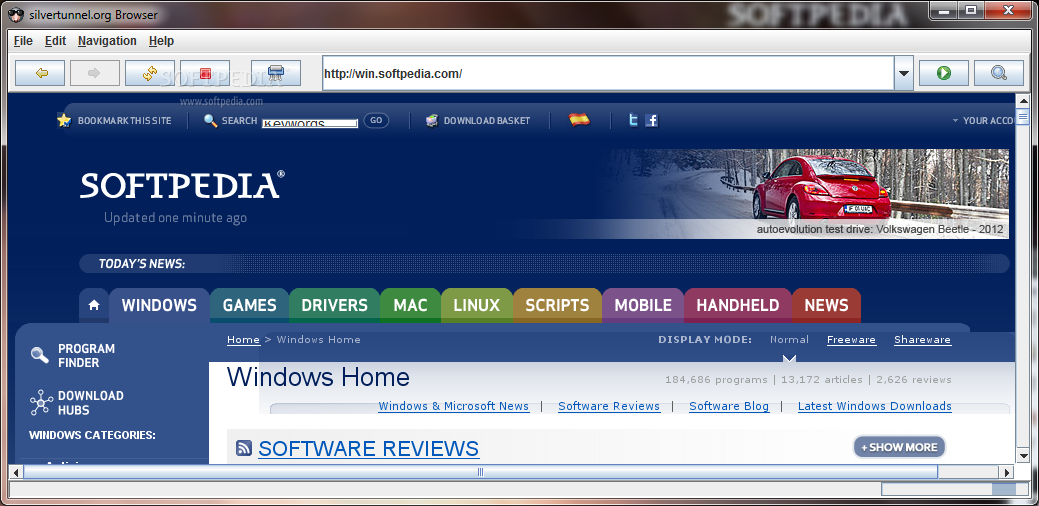This screenshot has width=1039, height=506.
Task: Open Windows & Microsoft News link
Action: 454,406
